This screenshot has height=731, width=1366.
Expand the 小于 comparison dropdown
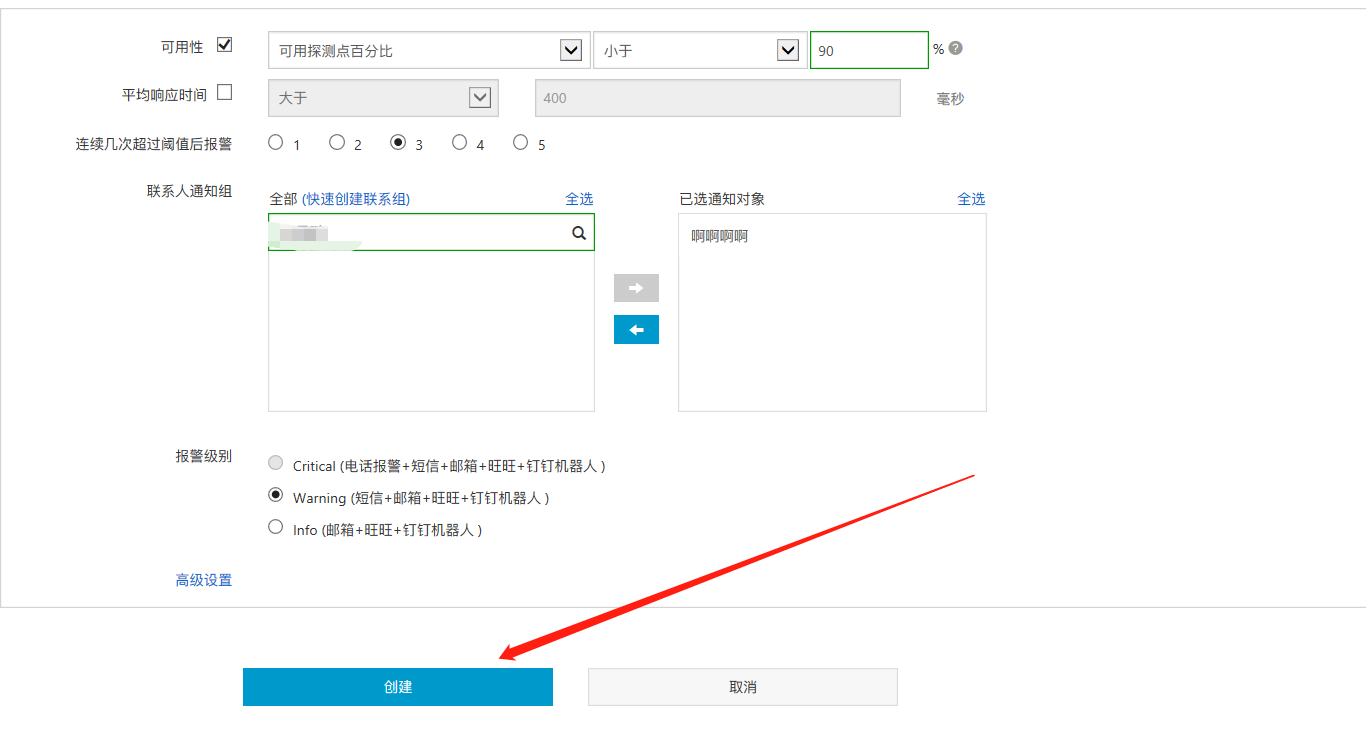[x=699, y=50]
